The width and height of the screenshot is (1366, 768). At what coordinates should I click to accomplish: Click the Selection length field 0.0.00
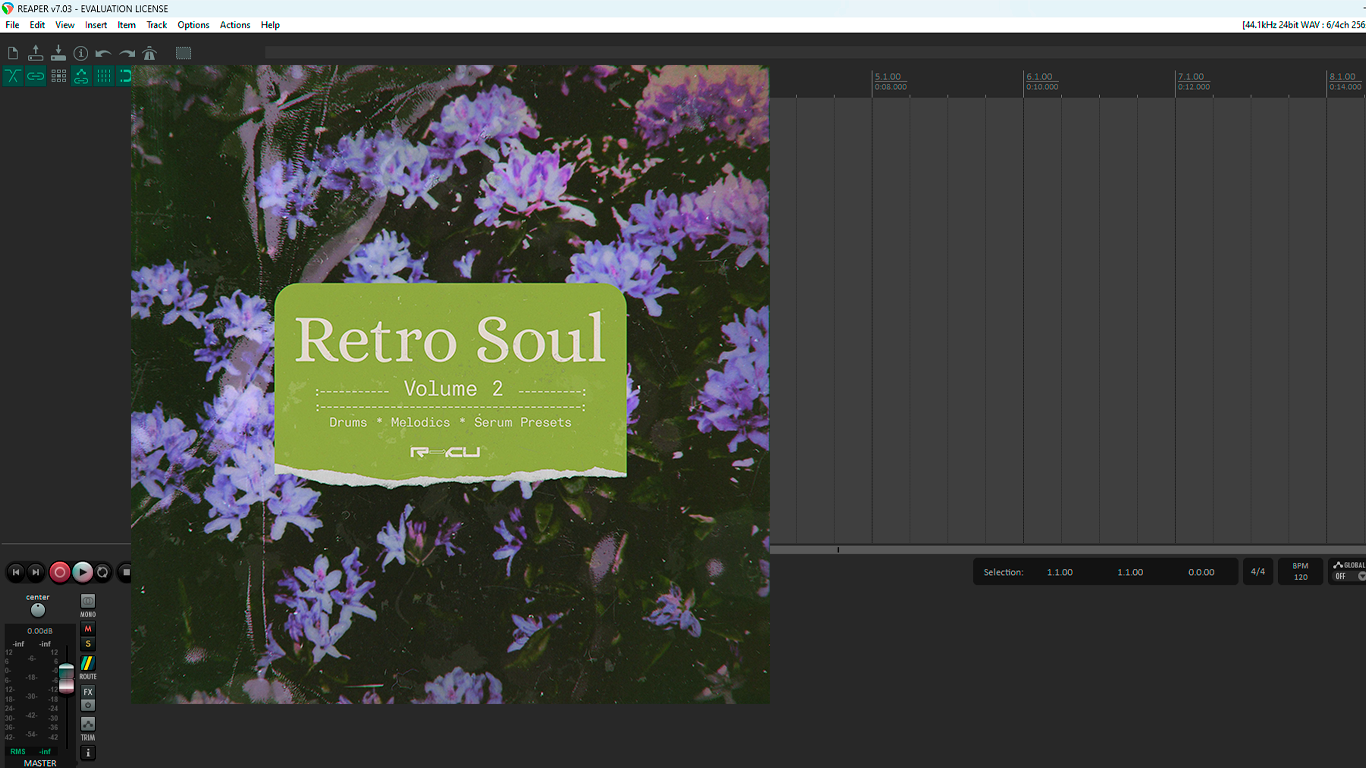click(x=1201, y=572)
